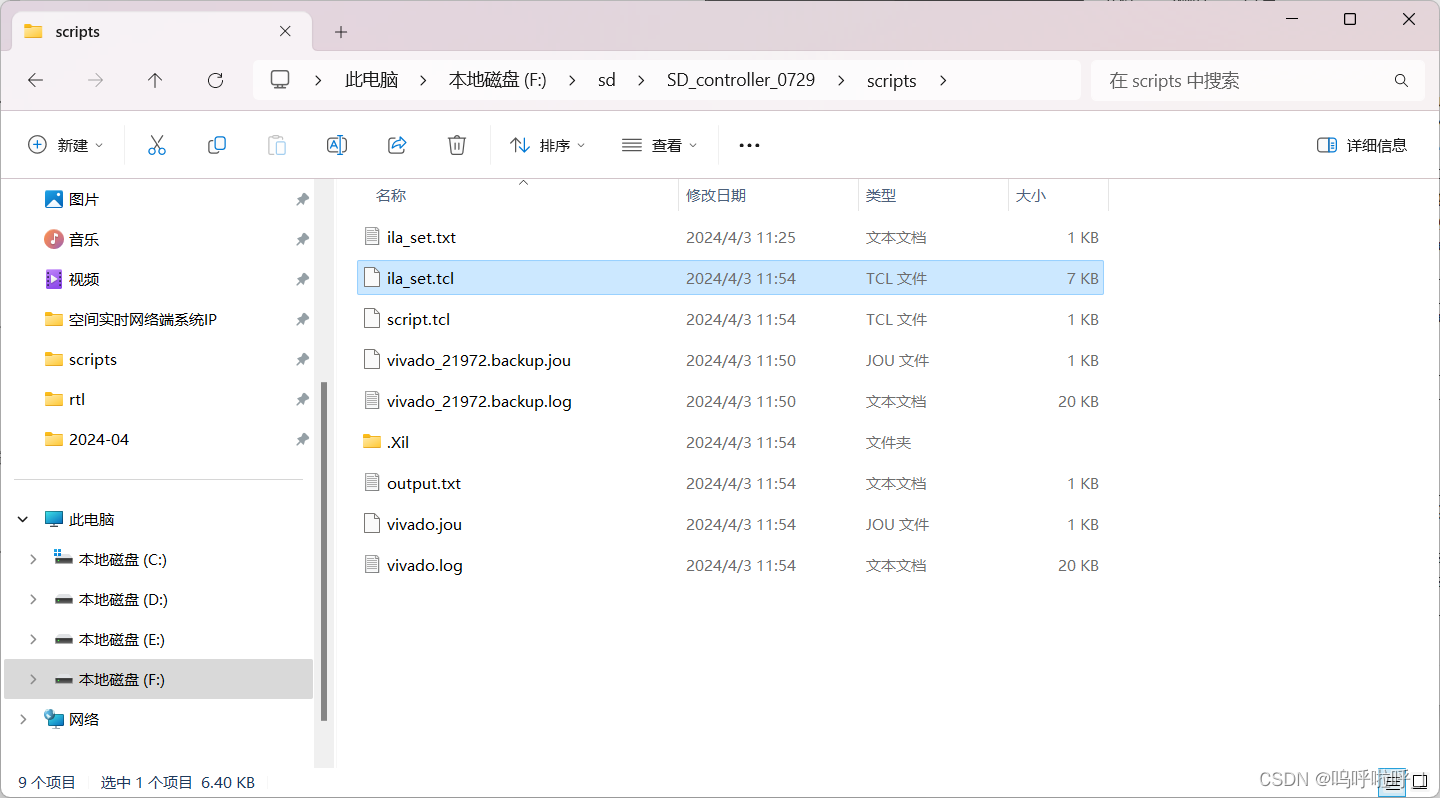Click the .Xil folder icon

click(372, 442)
